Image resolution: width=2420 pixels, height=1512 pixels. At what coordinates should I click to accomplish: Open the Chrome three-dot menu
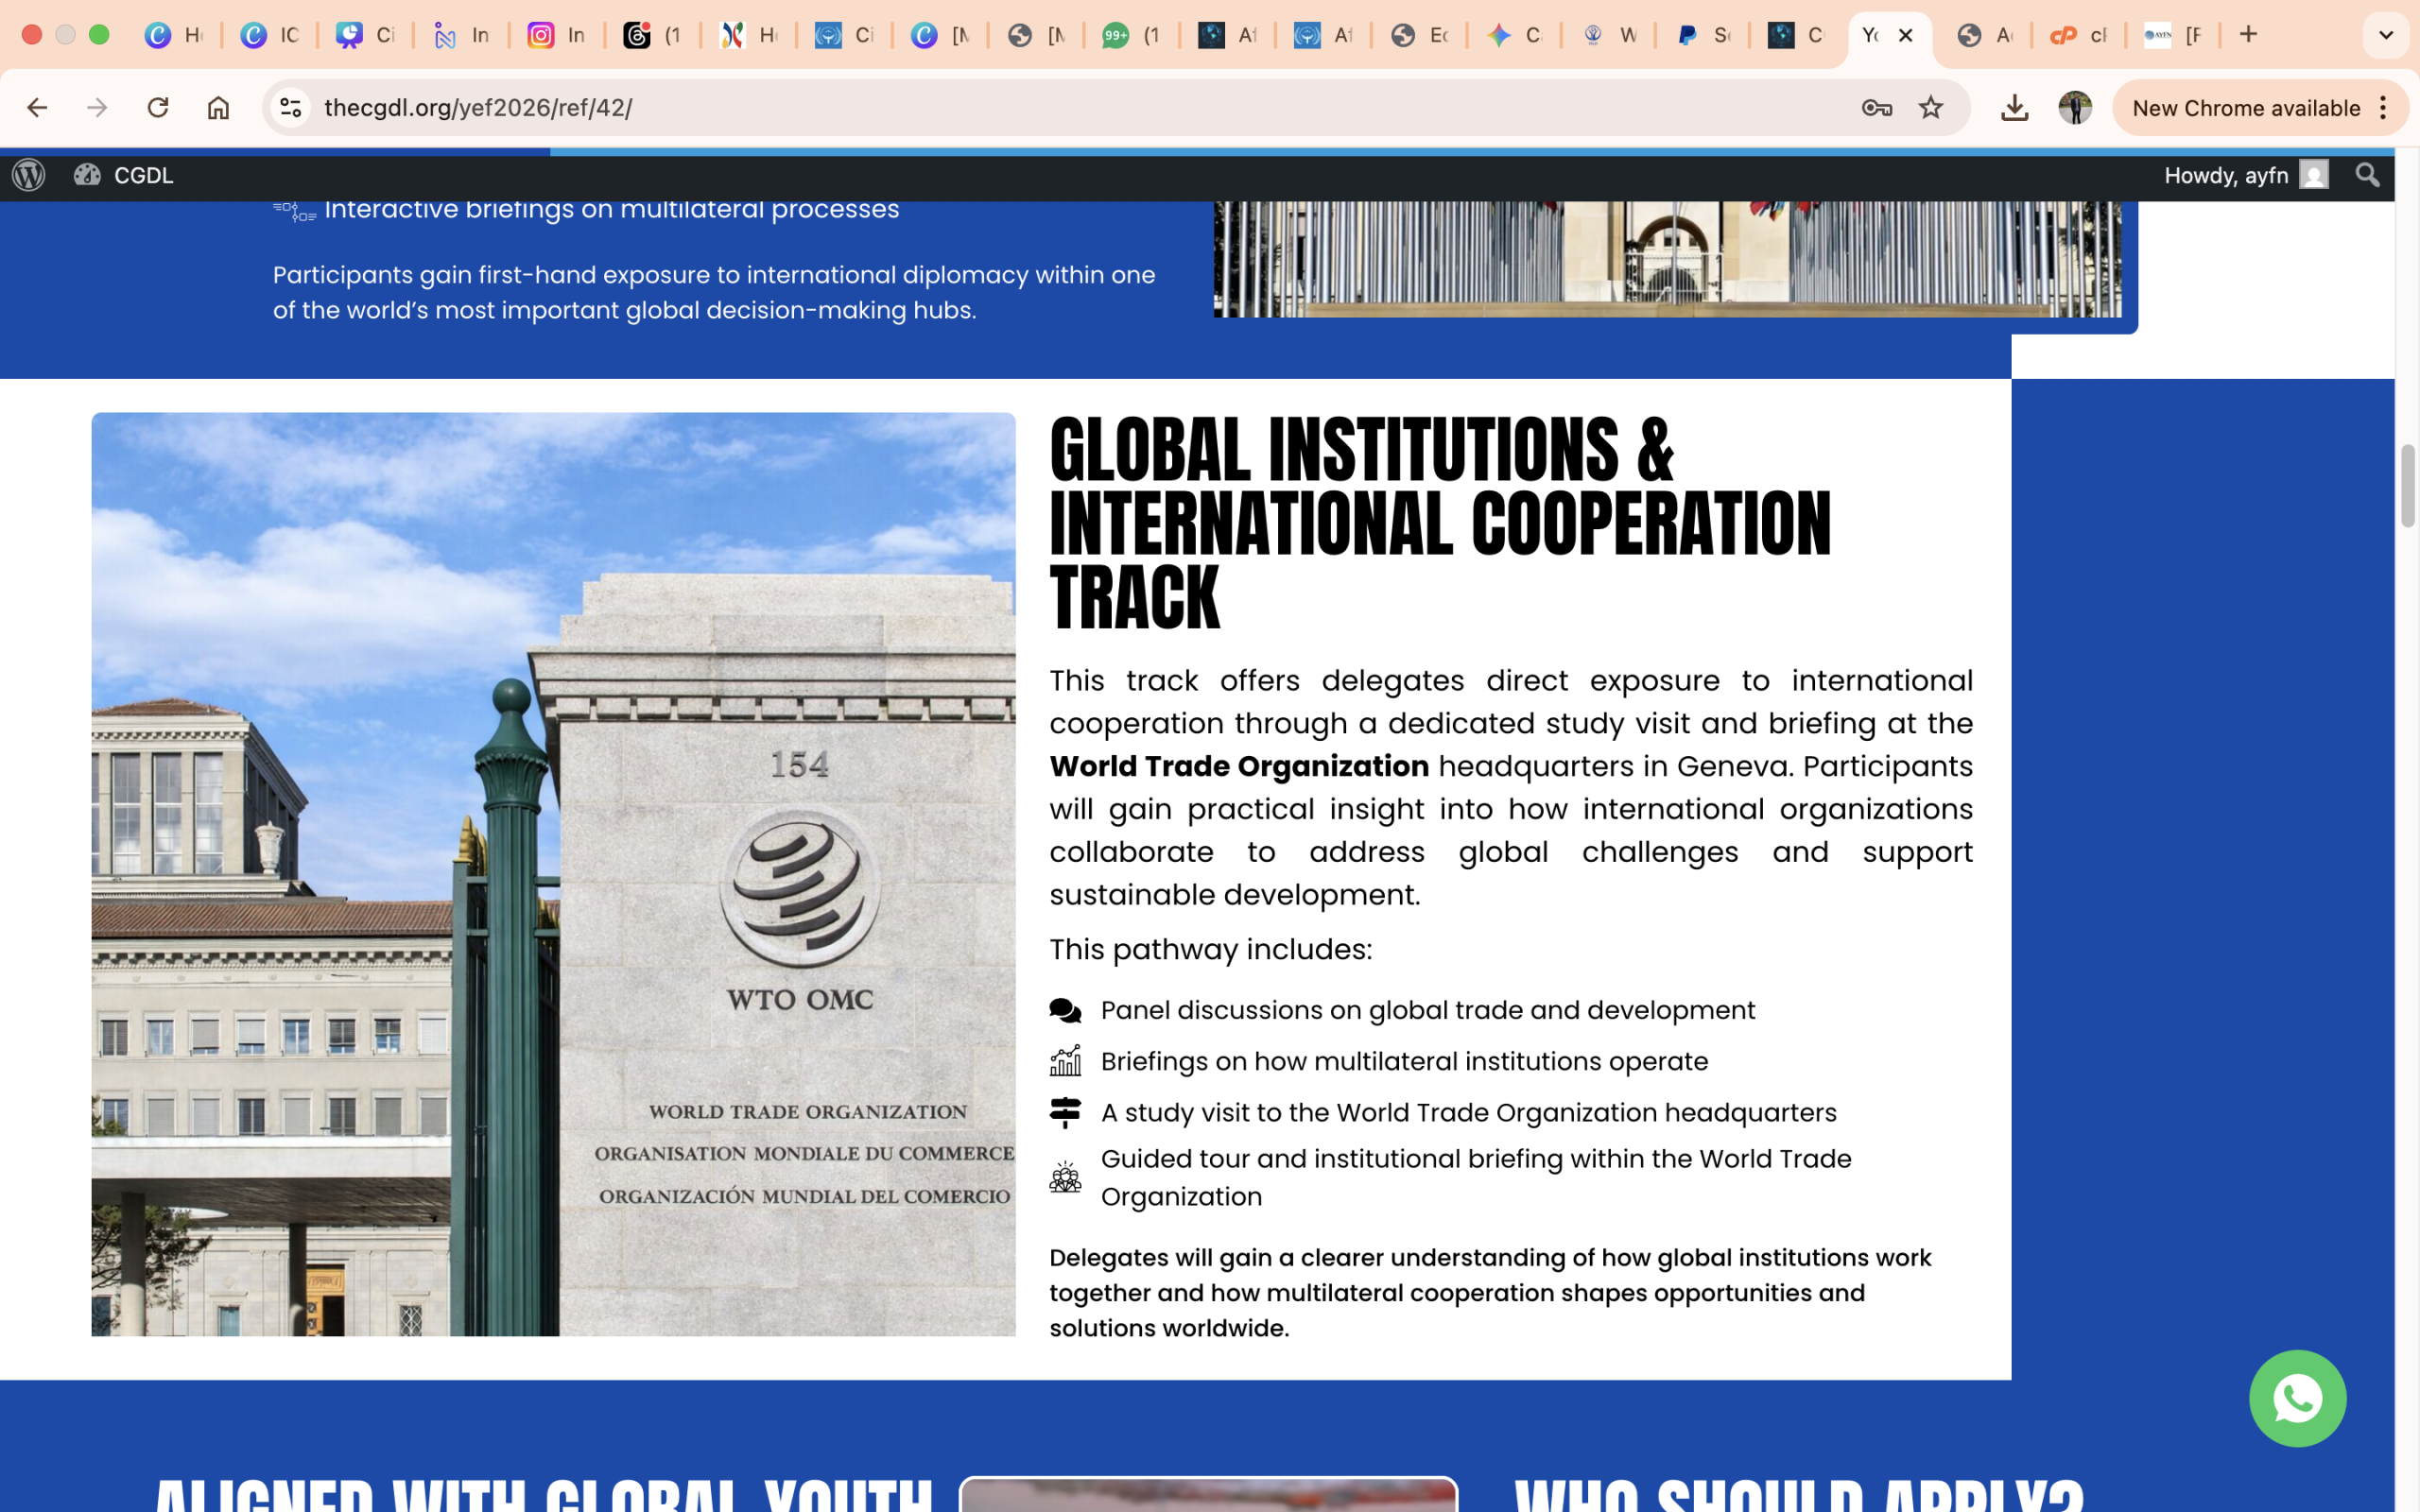(x=2384, y=108)
